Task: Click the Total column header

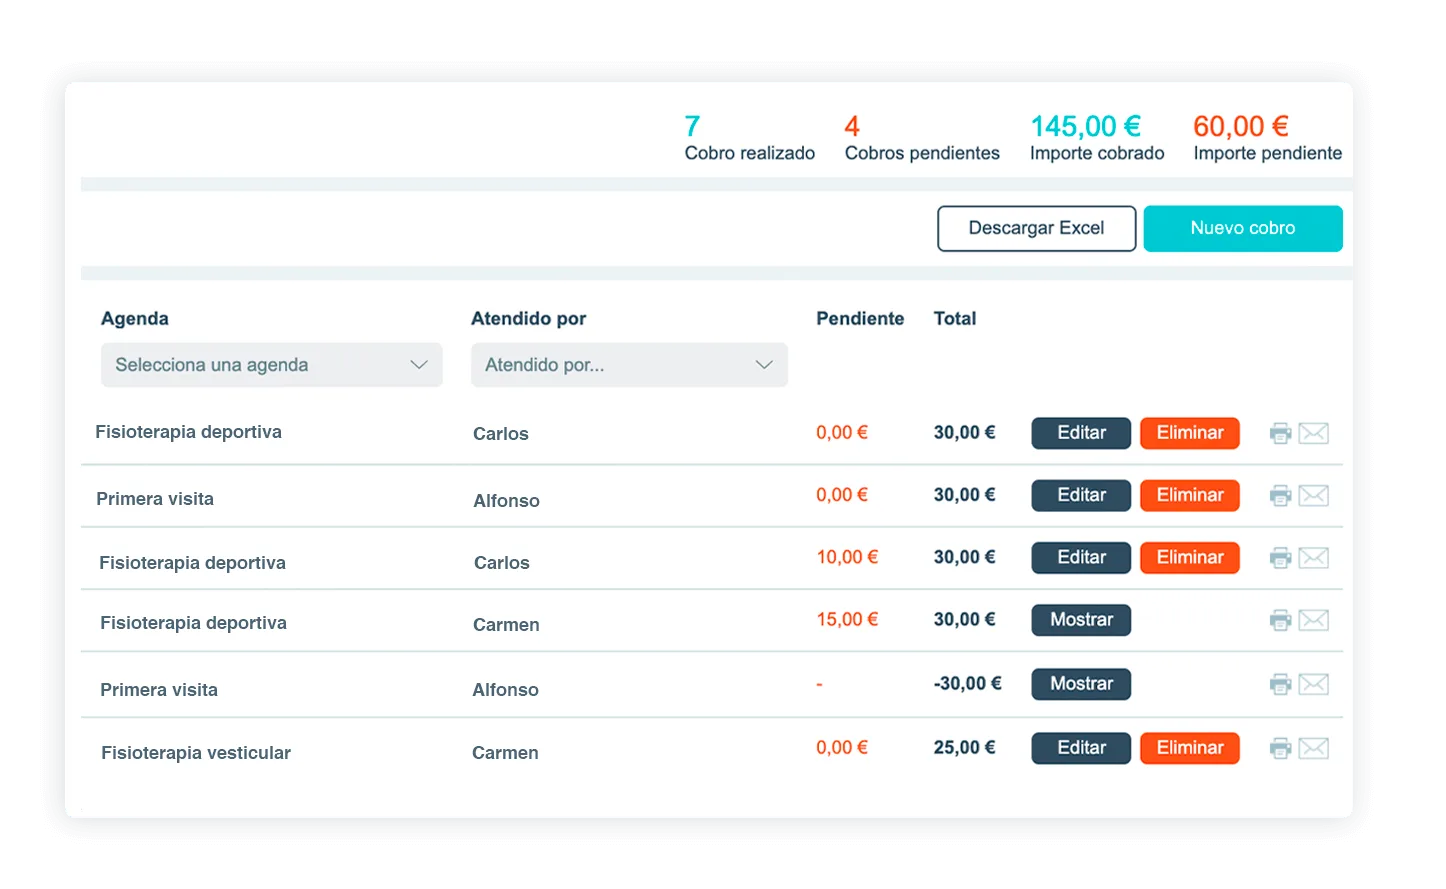Action: (955, 319)
